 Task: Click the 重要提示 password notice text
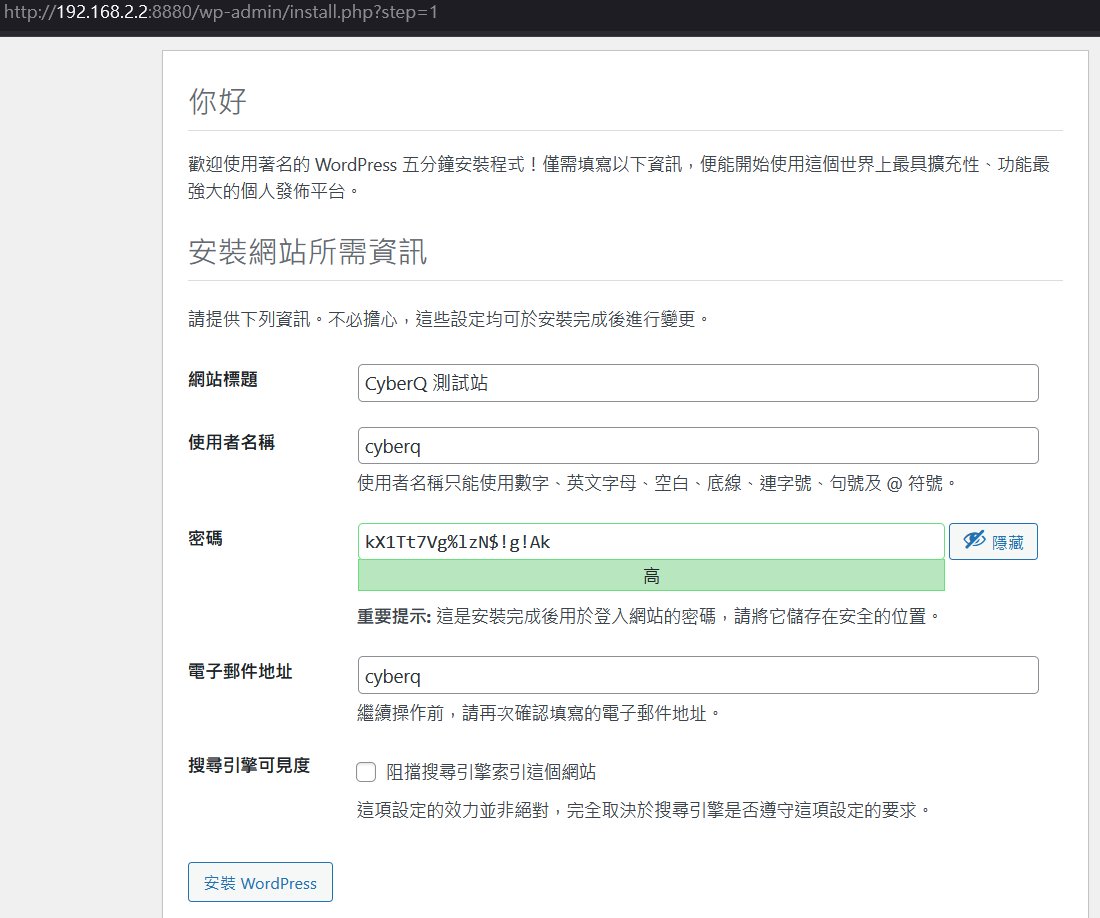pos(648,616)
